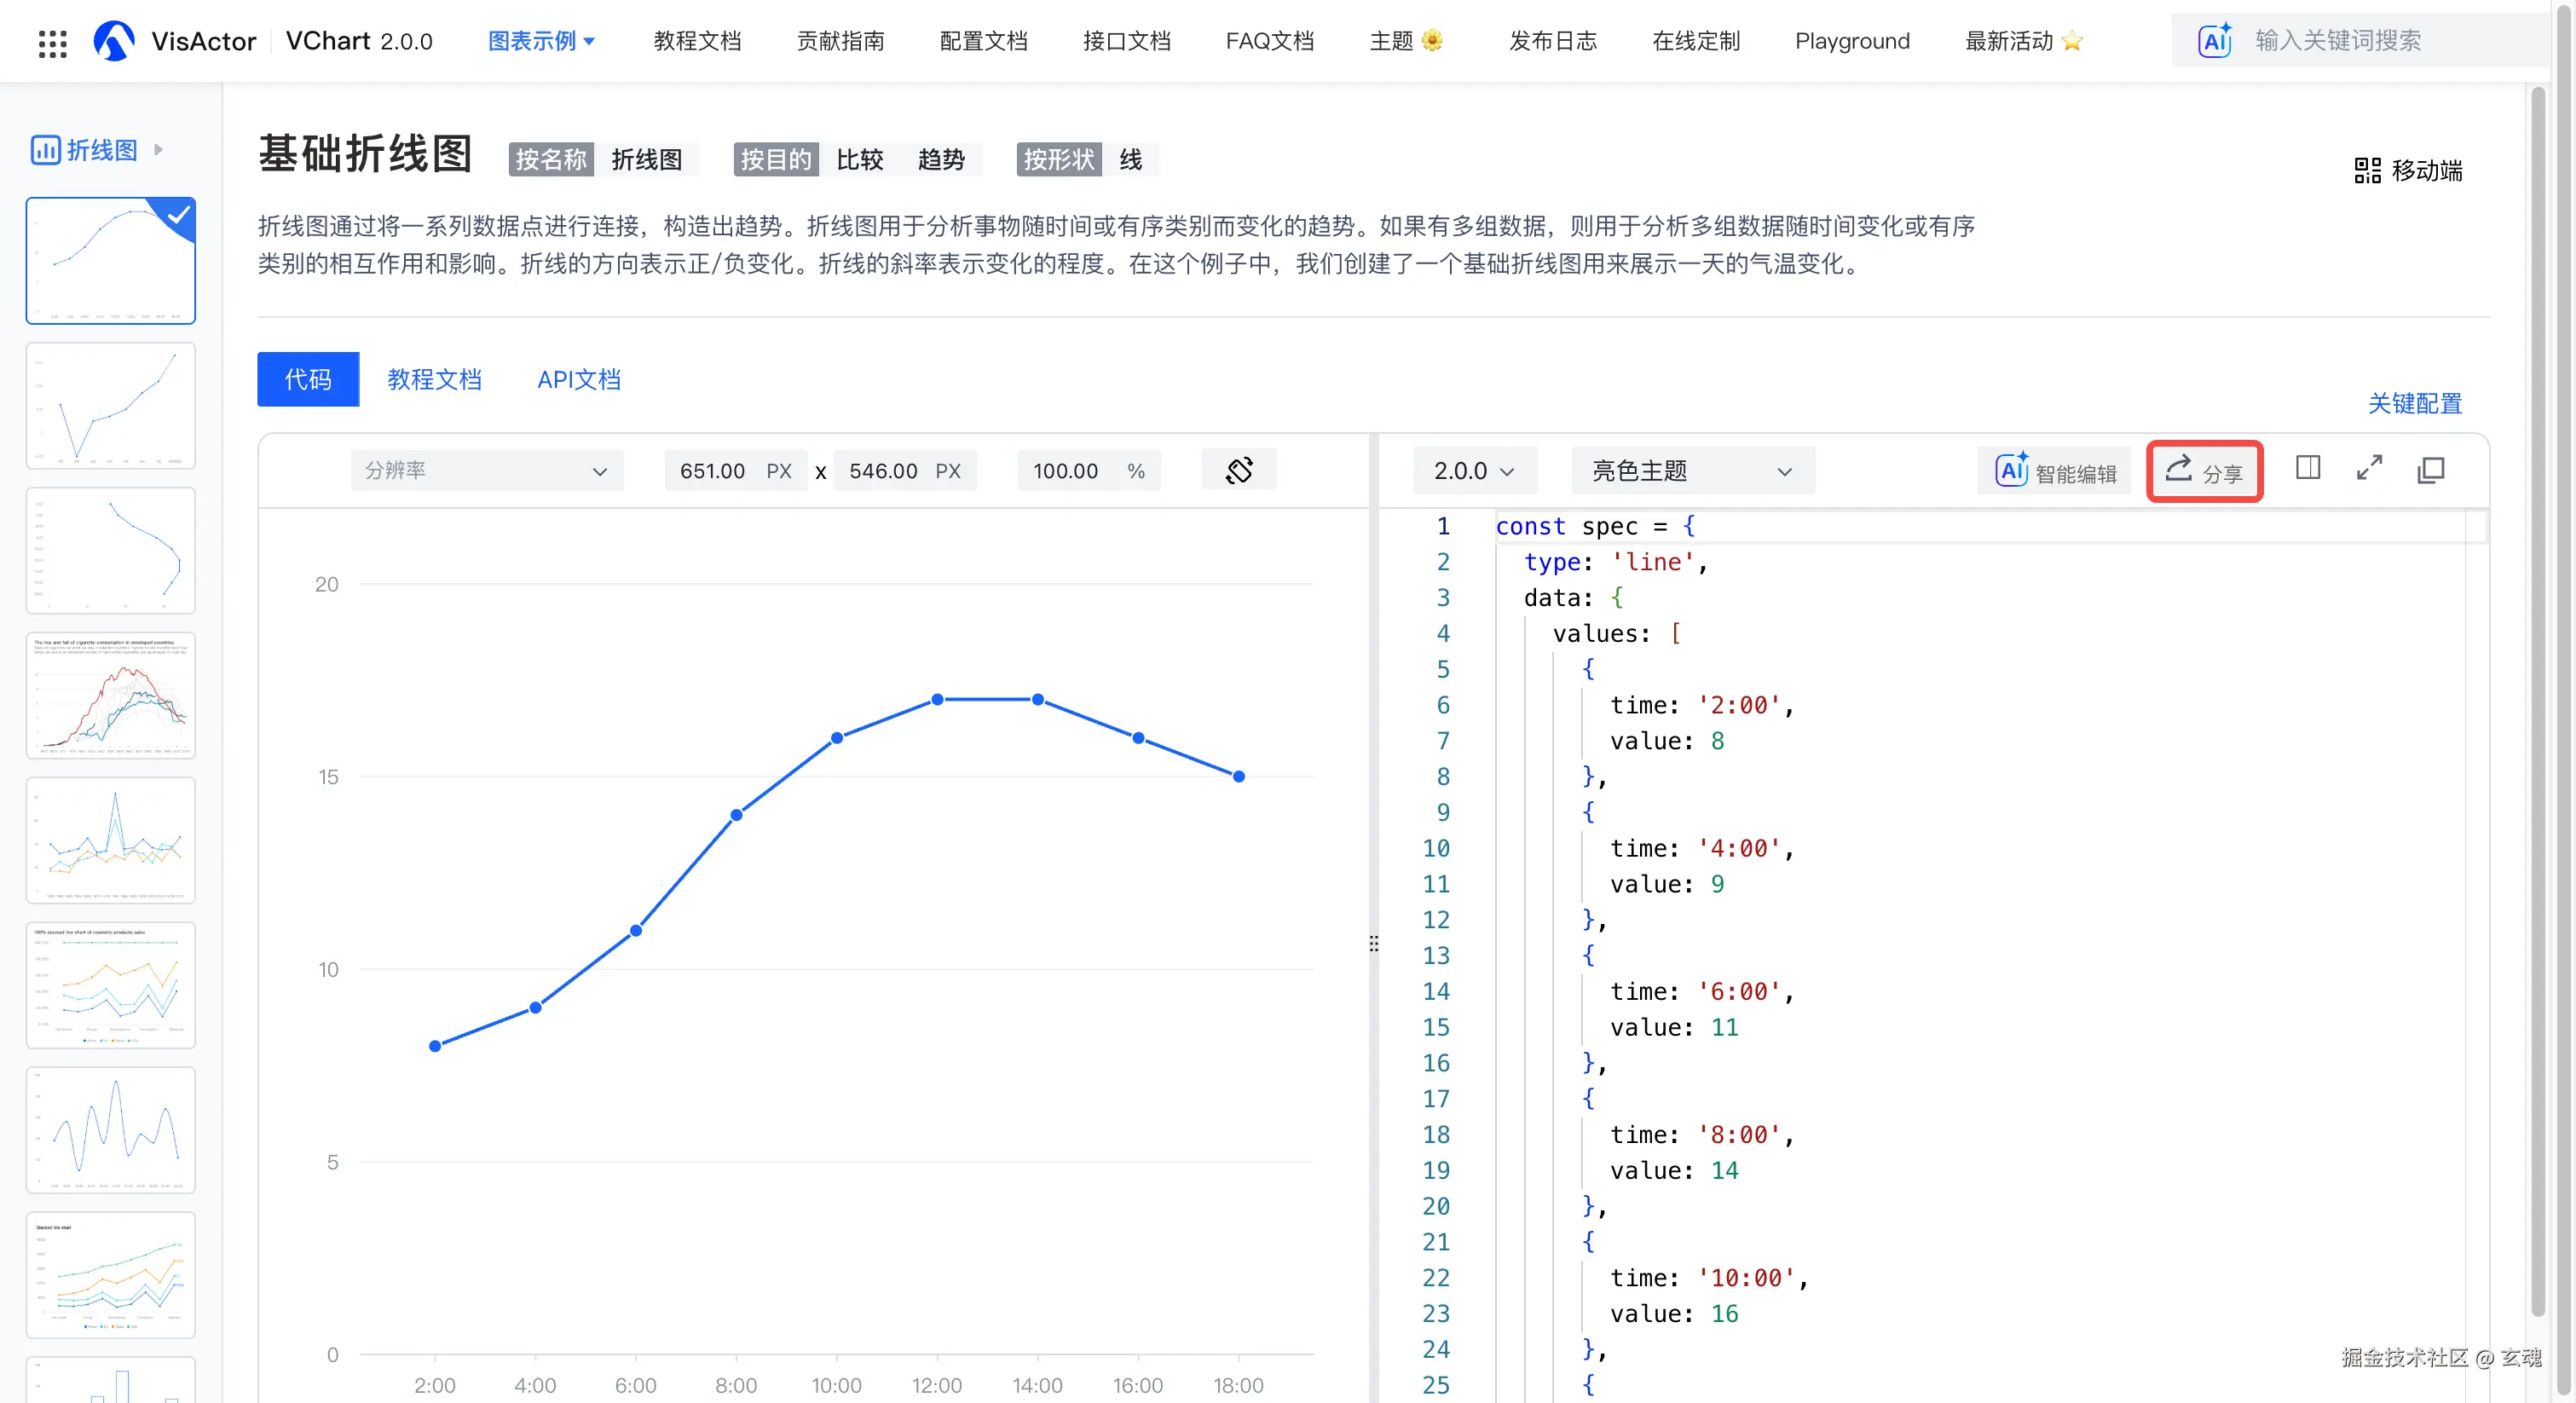Open the nine-dot apps grid icon
Image resolution: width=2576 pixels, height=1403 pixels.
[x=52, y=43]
